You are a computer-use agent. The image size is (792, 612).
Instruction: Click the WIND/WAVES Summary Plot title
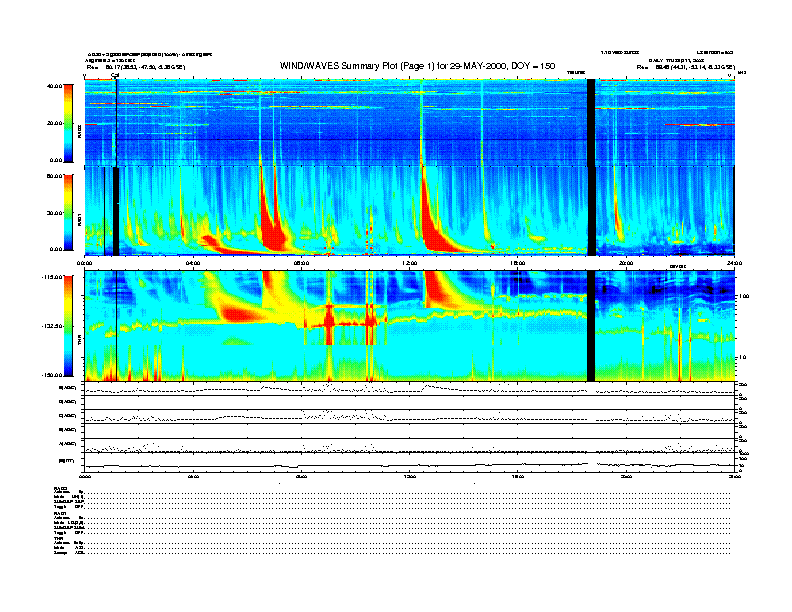point(417,66)
